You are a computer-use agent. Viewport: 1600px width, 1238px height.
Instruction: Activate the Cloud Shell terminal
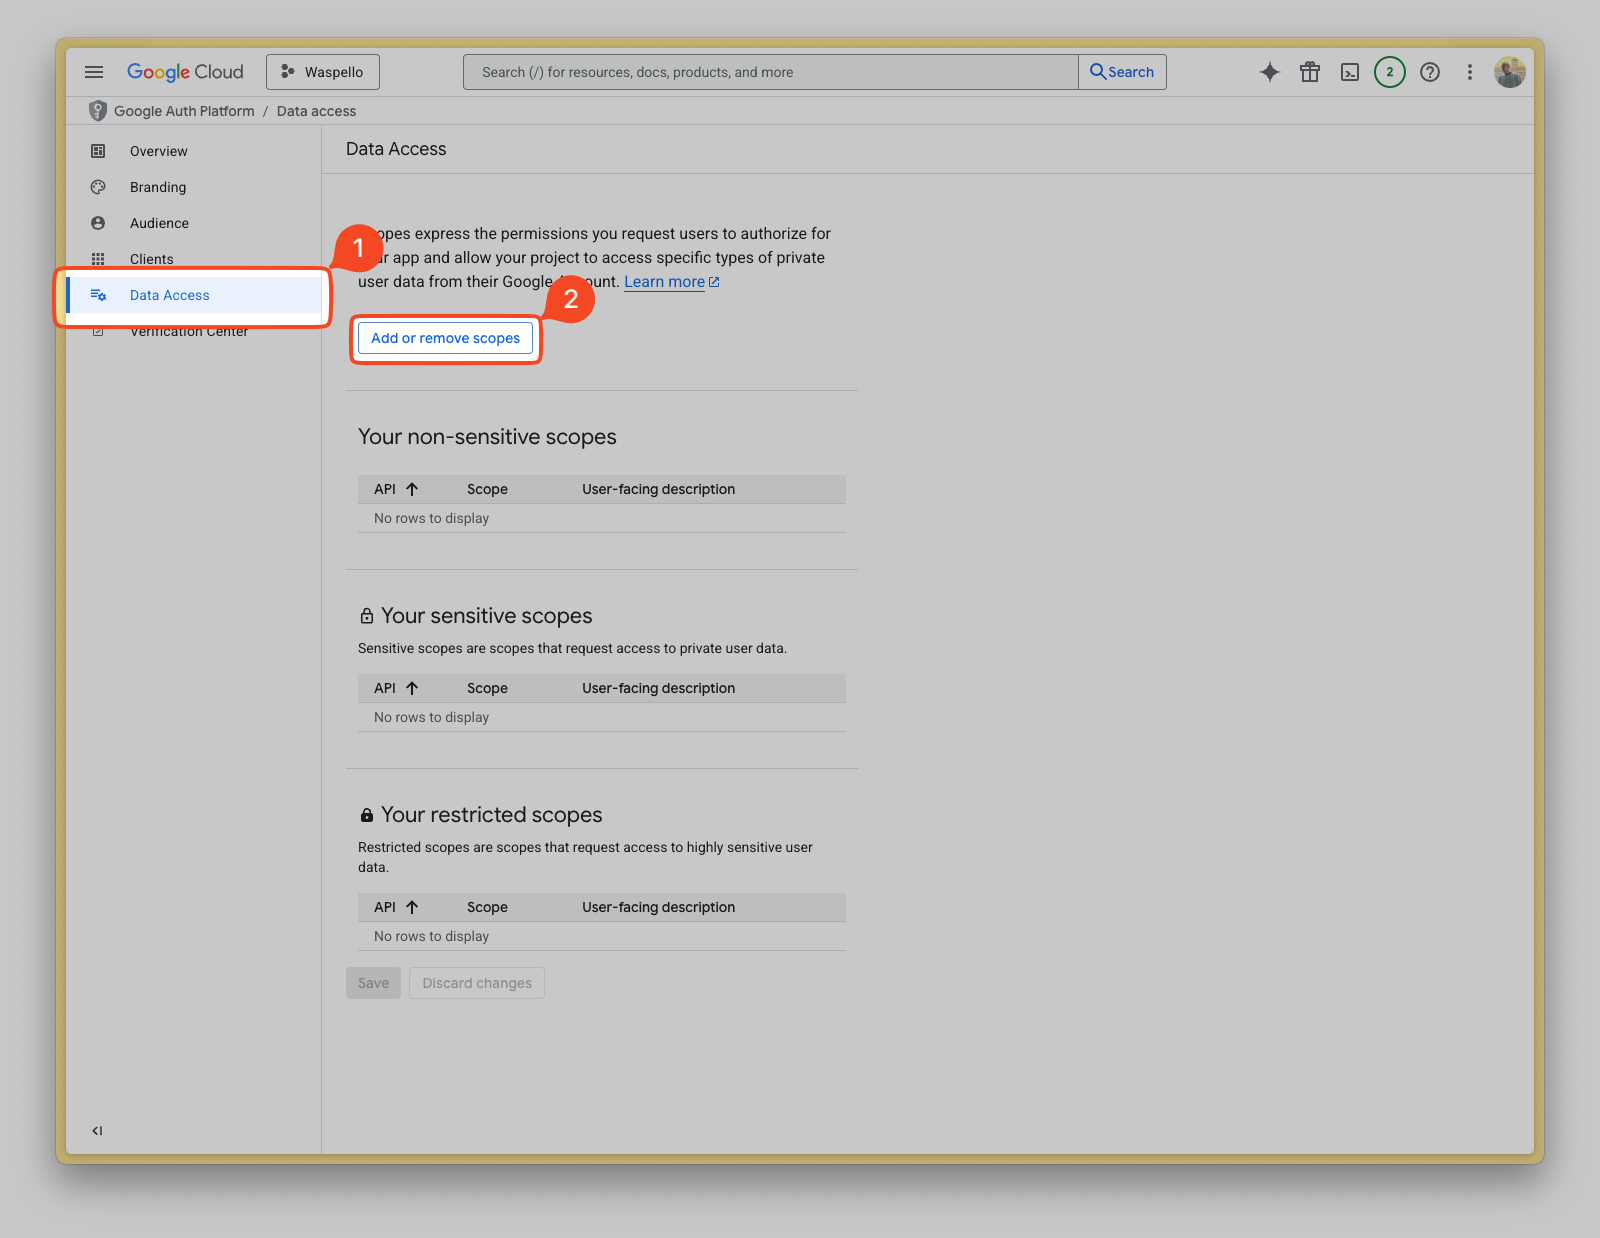click(x=1349, y=71)
